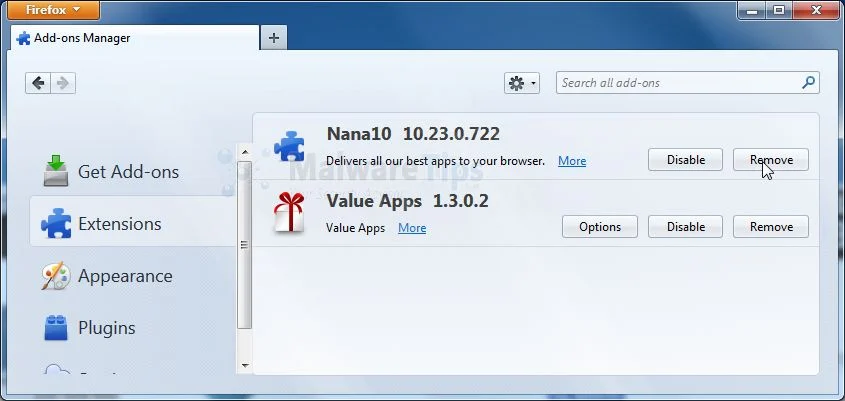Screen dimensions: 845x401
Task: Open the gear tools dropdown
Action: (522, 83)
